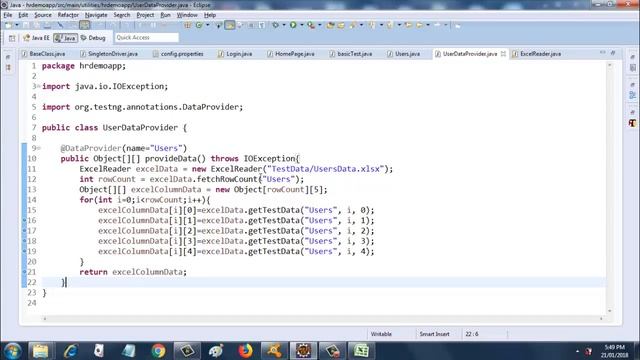Image resolution: width=640 pixels, height=360 pixels.
Task: Minimize the editor area view
Action: (603, 53)
